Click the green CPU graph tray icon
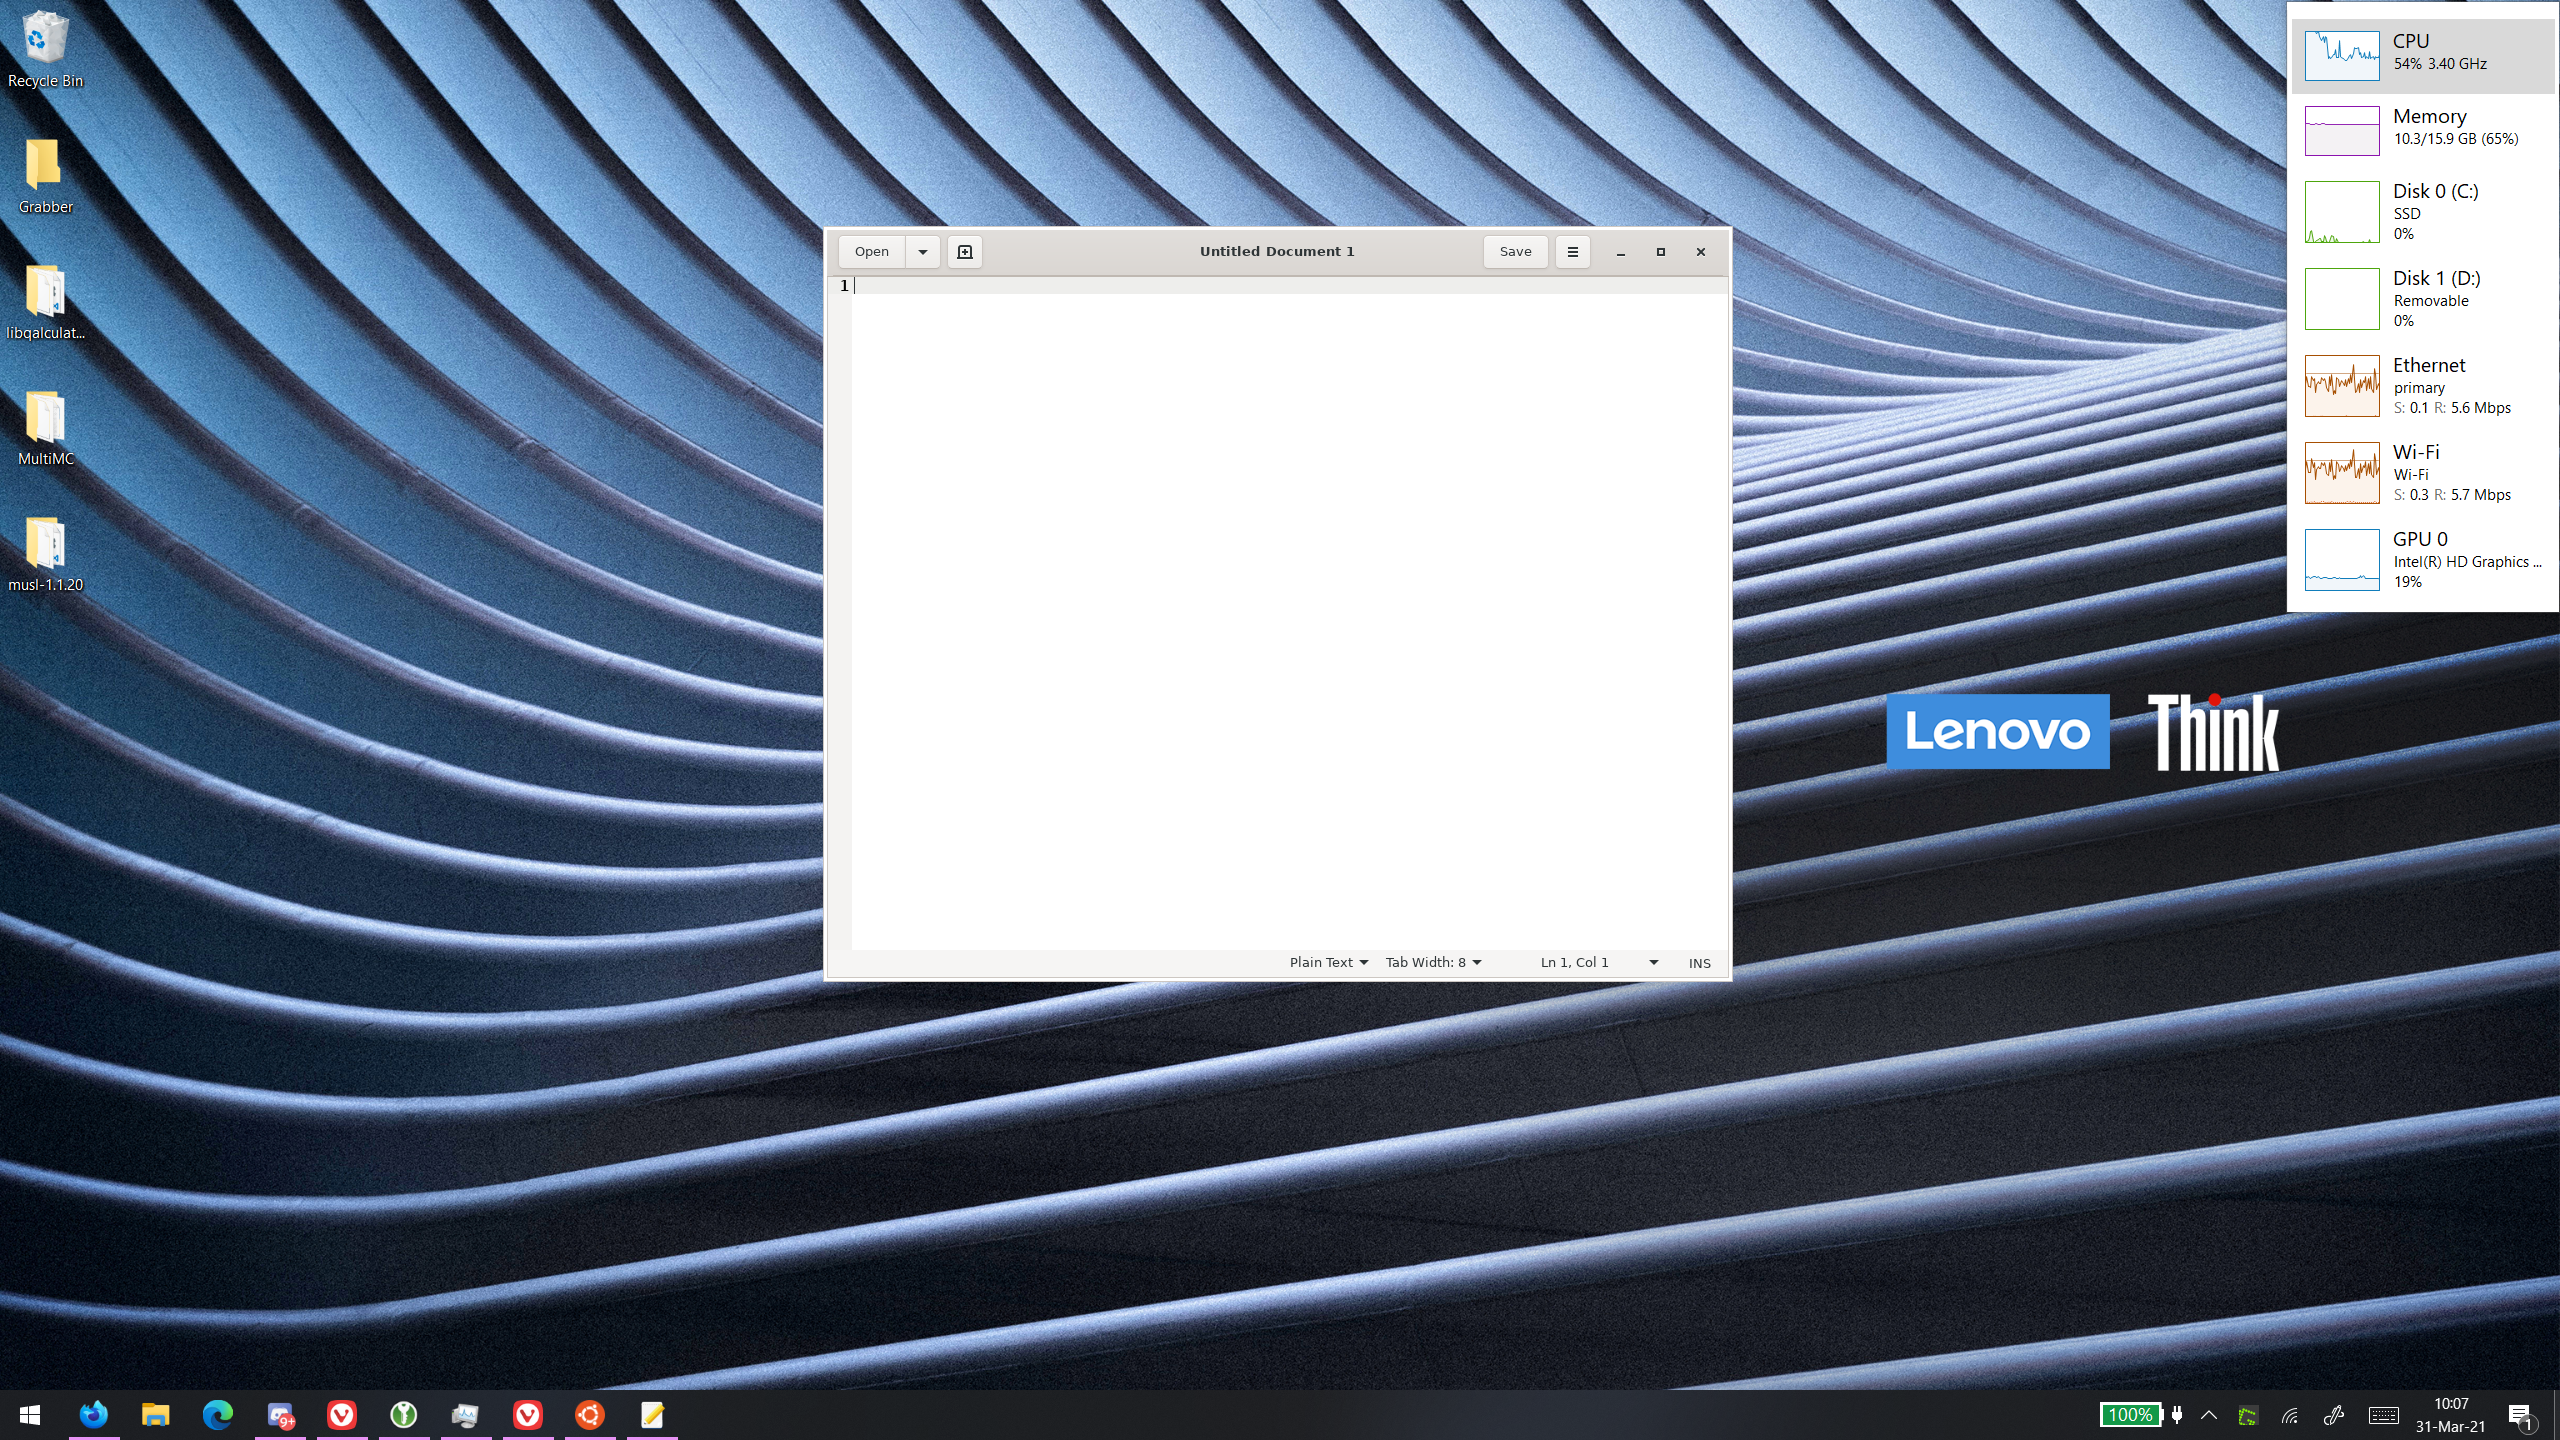 [2247, 1415]
